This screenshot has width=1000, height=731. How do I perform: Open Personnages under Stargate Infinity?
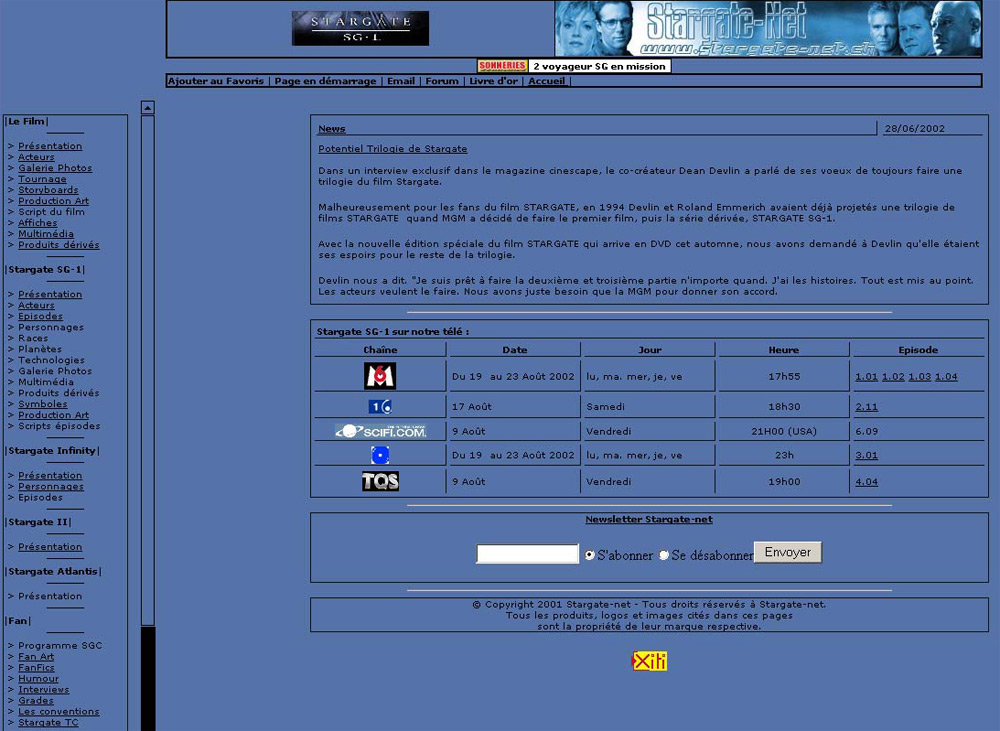point(51,486)
